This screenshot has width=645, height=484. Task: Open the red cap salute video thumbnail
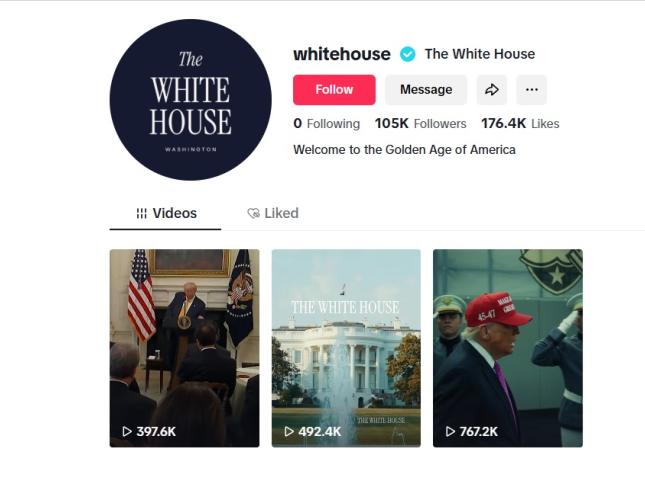click(x=508, y=348)
